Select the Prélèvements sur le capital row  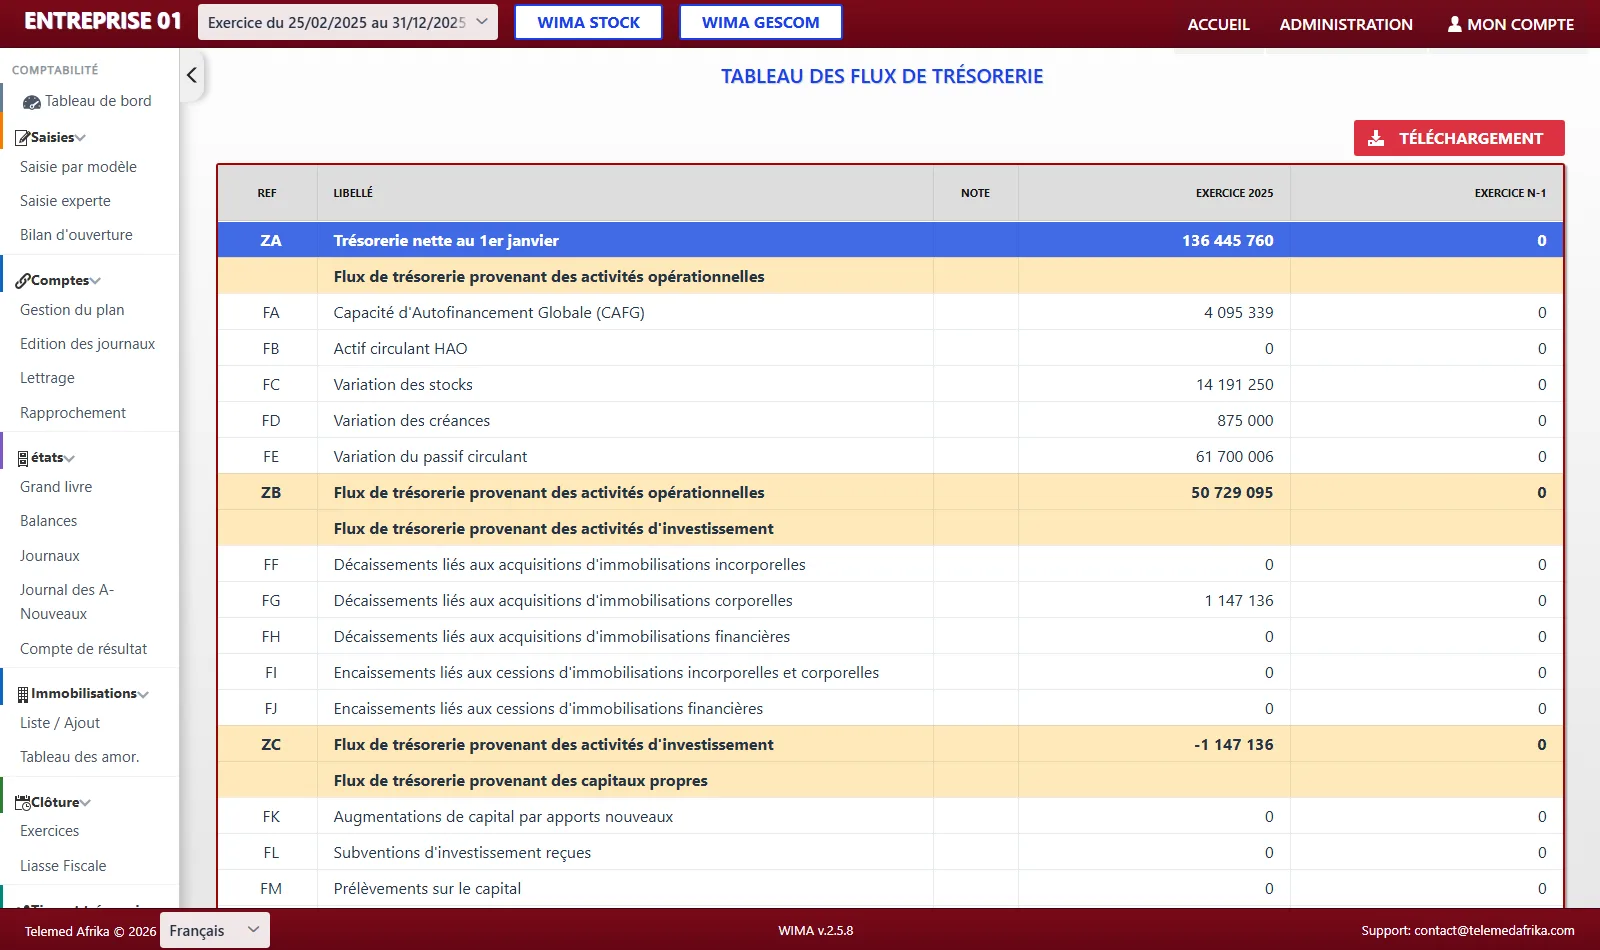tap(890, 888)
